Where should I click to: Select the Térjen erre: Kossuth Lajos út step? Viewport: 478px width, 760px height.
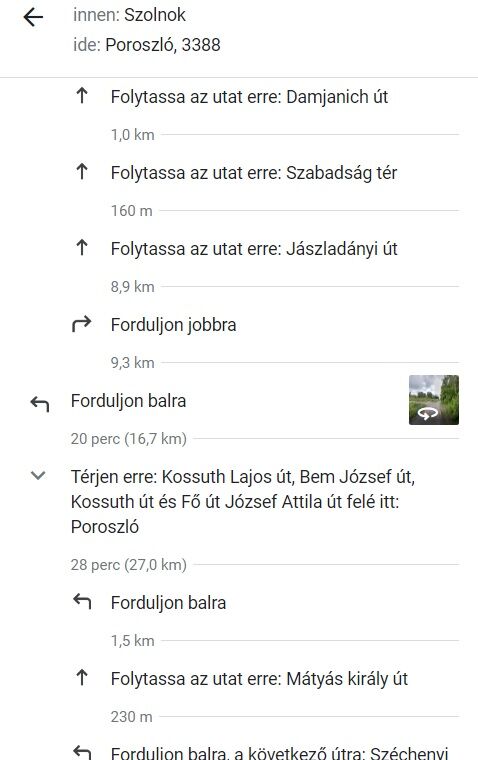243,501
